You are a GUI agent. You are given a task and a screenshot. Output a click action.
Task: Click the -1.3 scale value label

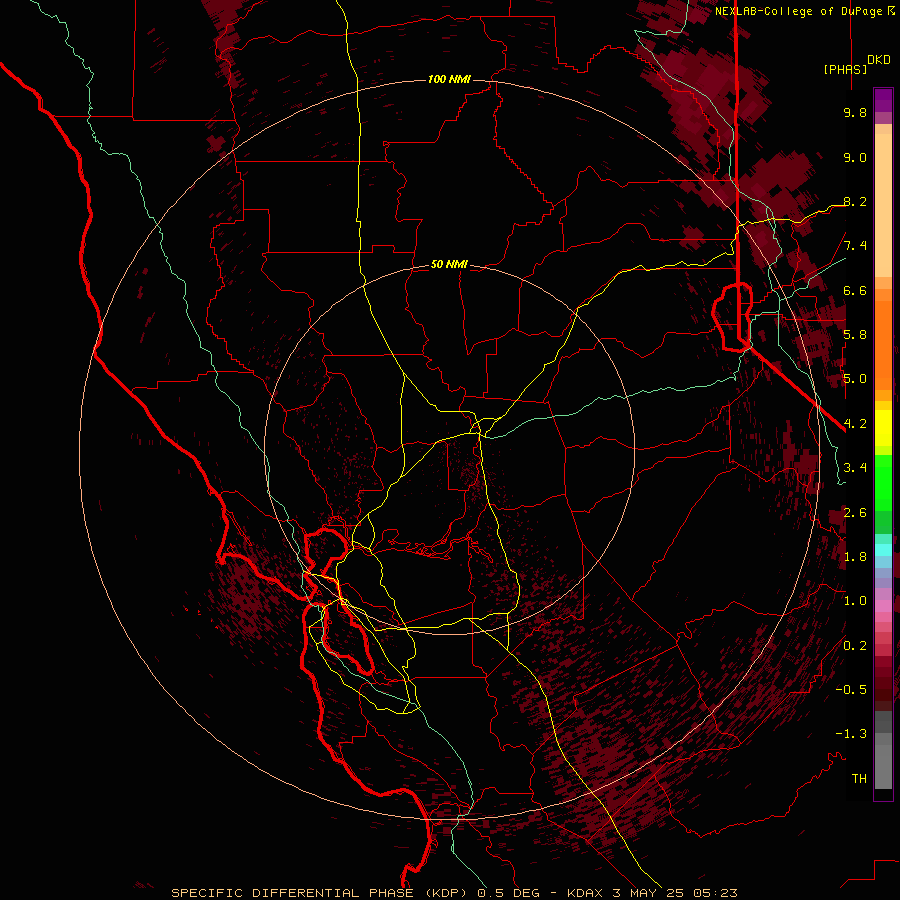(851, 734)
